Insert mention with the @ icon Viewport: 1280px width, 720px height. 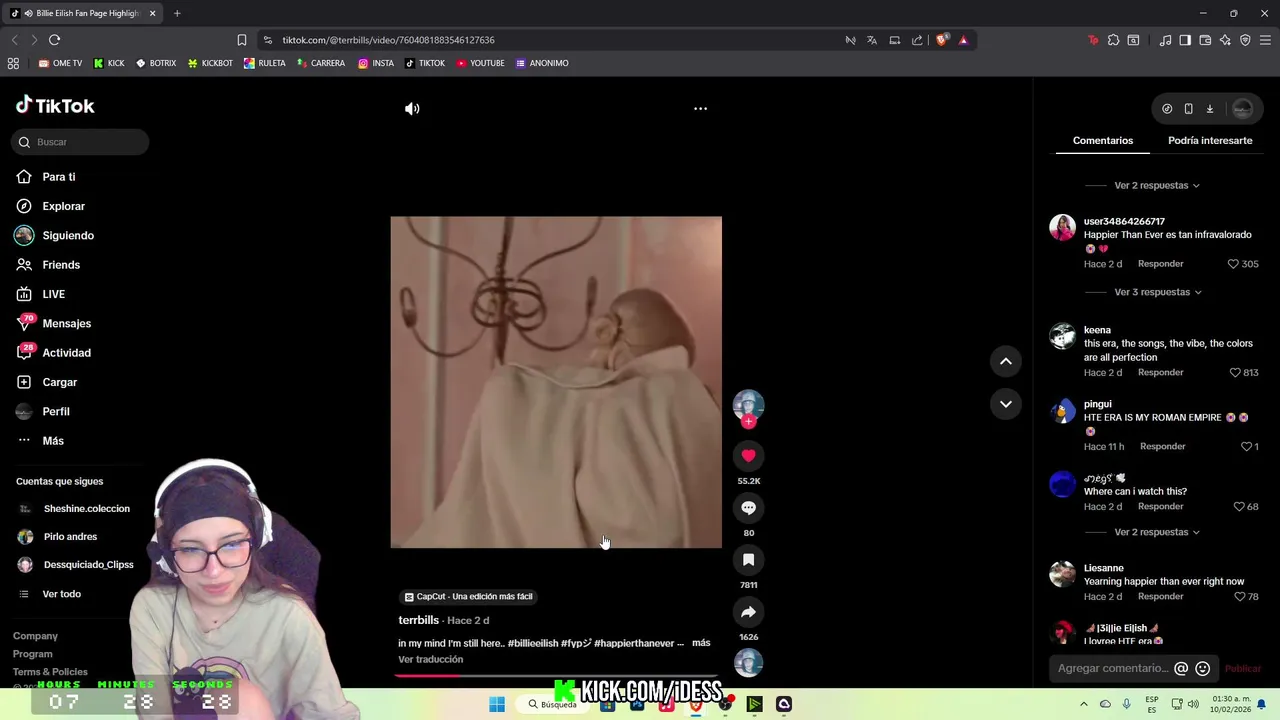tap(1181, 669)
